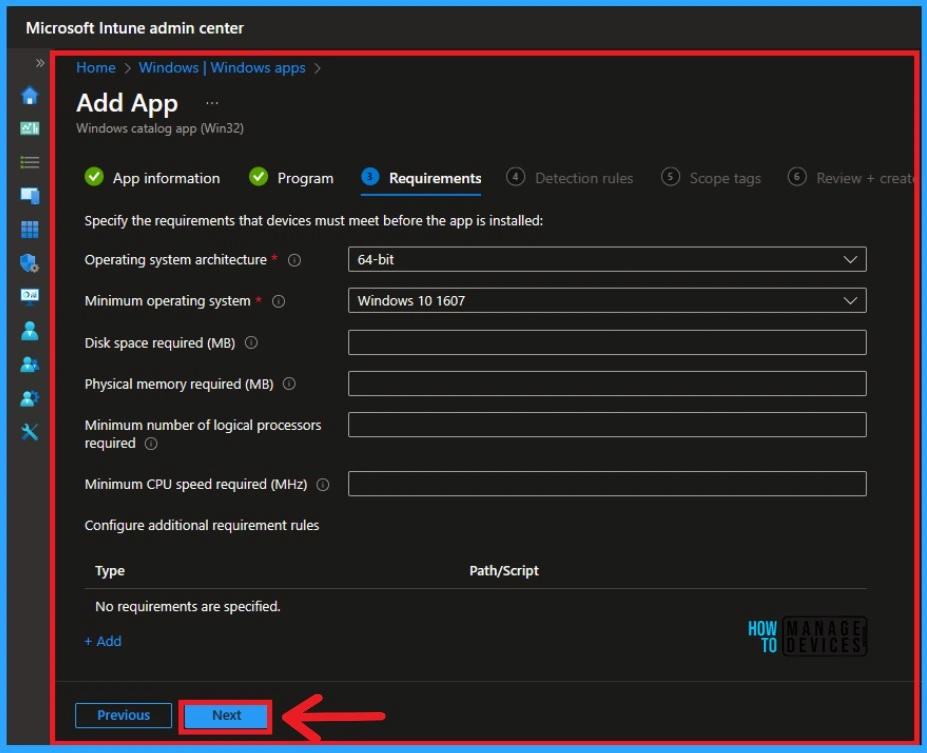Select the Requirements step tab

point(421,178)
